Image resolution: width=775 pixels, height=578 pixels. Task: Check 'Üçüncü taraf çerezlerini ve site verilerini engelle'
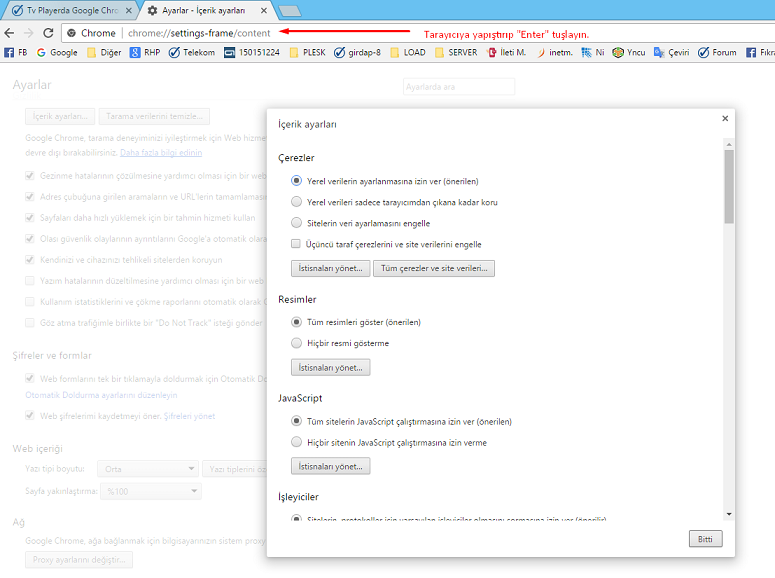296,243
